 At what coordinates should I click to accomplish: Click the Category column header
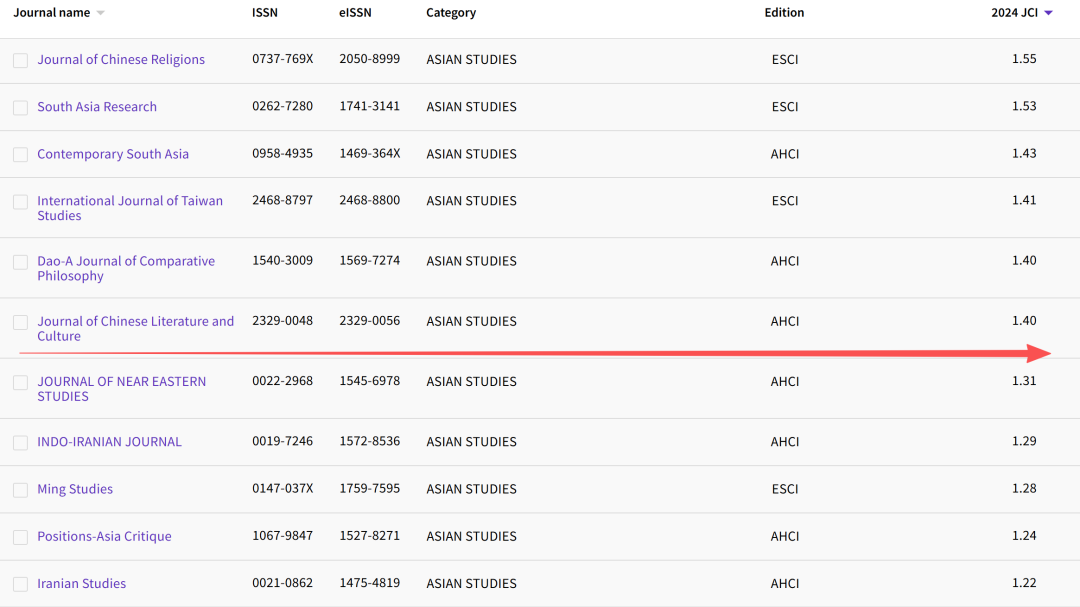click(451, 13)
